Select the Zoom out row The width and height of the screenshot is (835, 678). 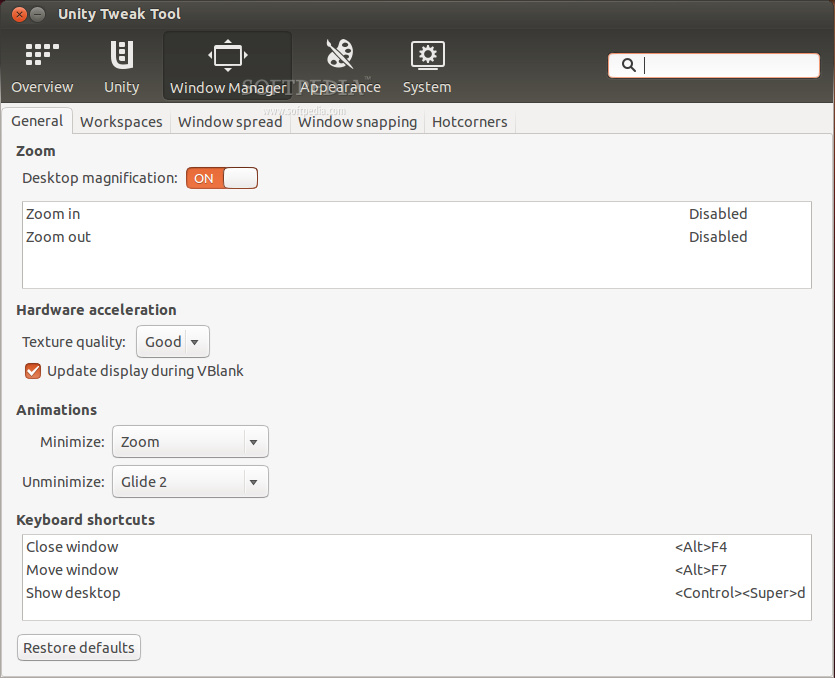(x=417, y=236)
